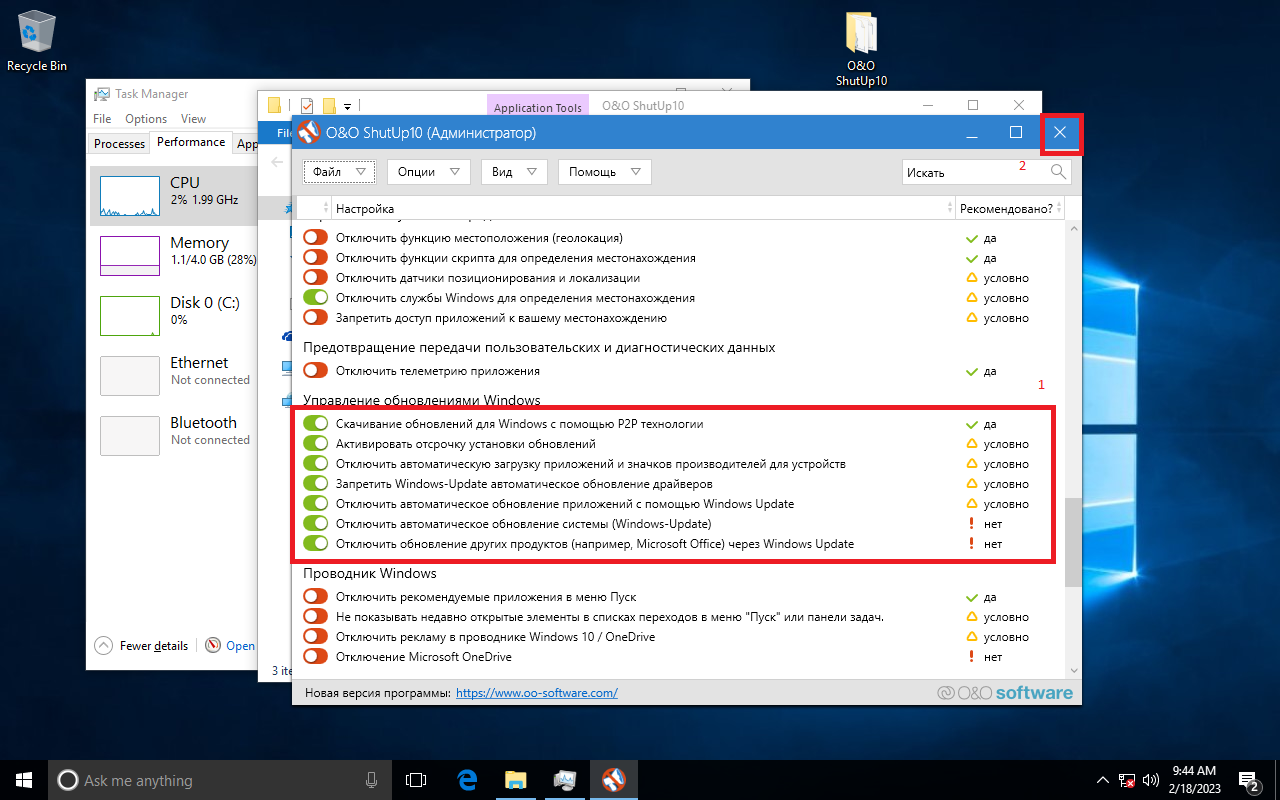The width and height of the screenshot is (1280, 800).
Task: Click the network icon in system tray
Action: tap(1127, 780)
